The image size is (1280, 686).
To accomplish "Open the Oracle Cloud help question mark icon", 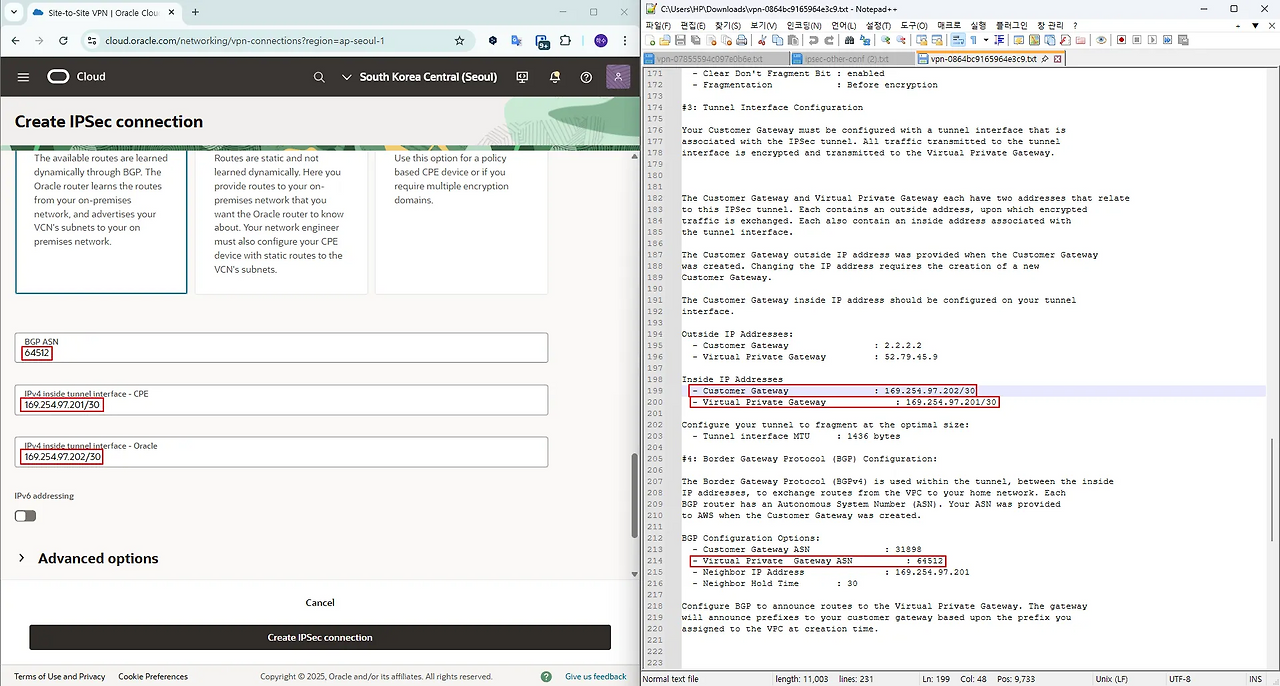I will click(x=586, y=77).
